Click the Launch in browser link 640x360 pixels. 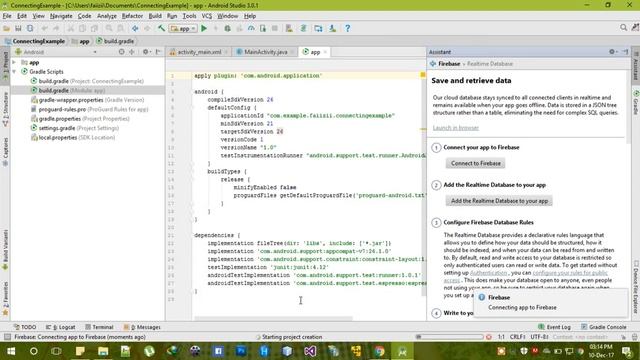[456, 128]
